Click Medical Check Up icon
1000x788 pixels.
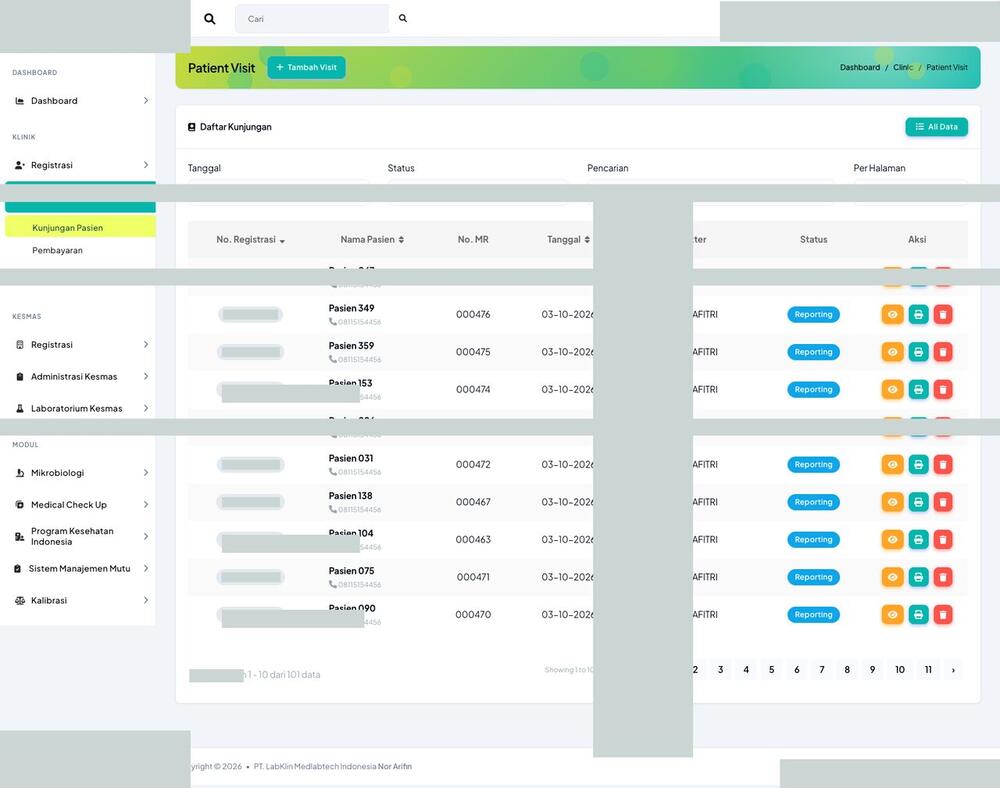tap(20, 505)
